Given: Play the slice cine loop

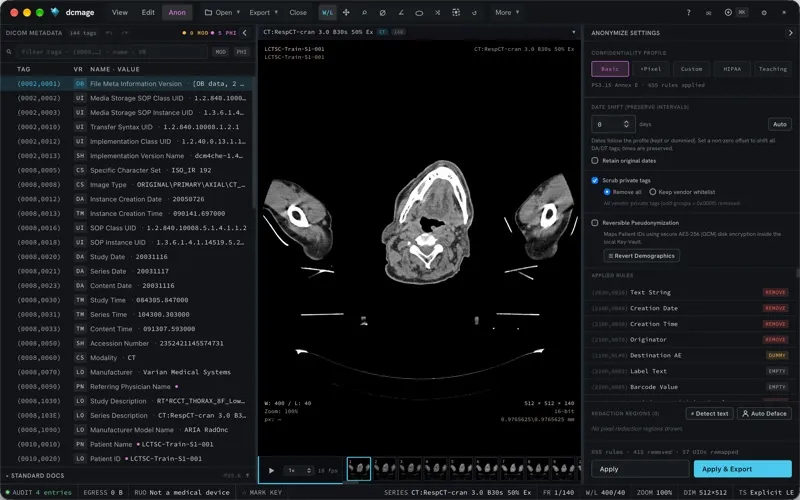Looking at the screenshot, I should pyautogui.click(x=271, y=470).
